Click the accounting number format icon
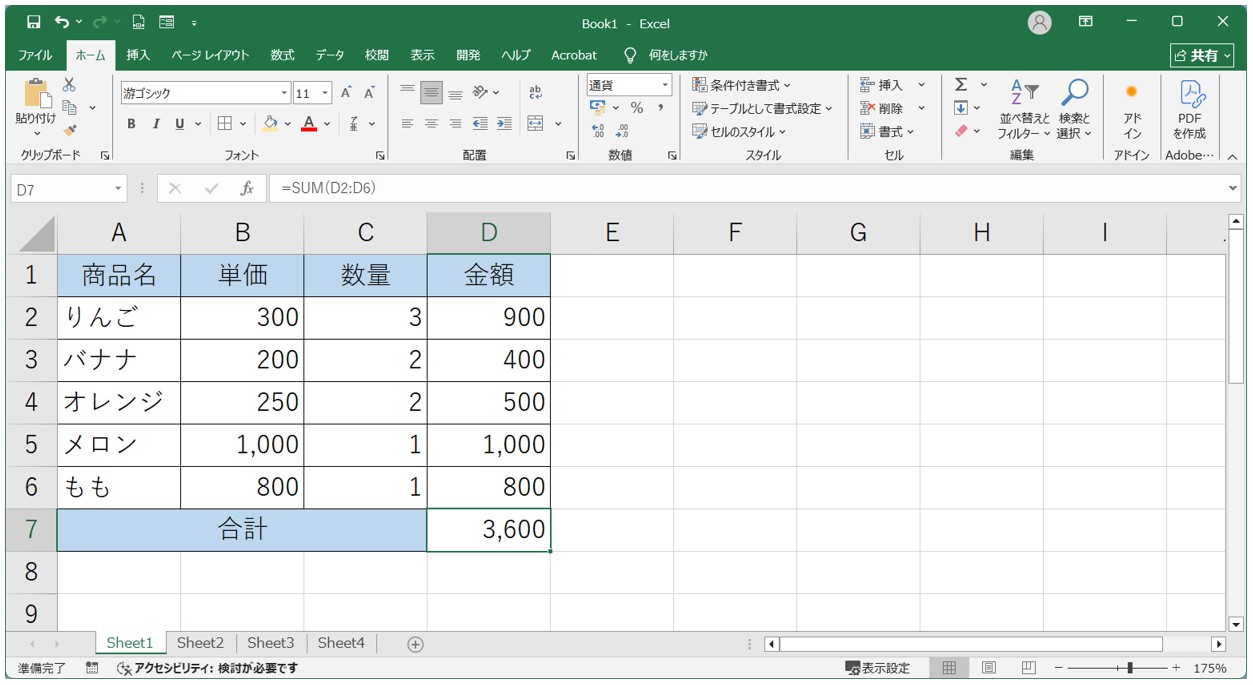1253x685 pixels. click(598, 108)
